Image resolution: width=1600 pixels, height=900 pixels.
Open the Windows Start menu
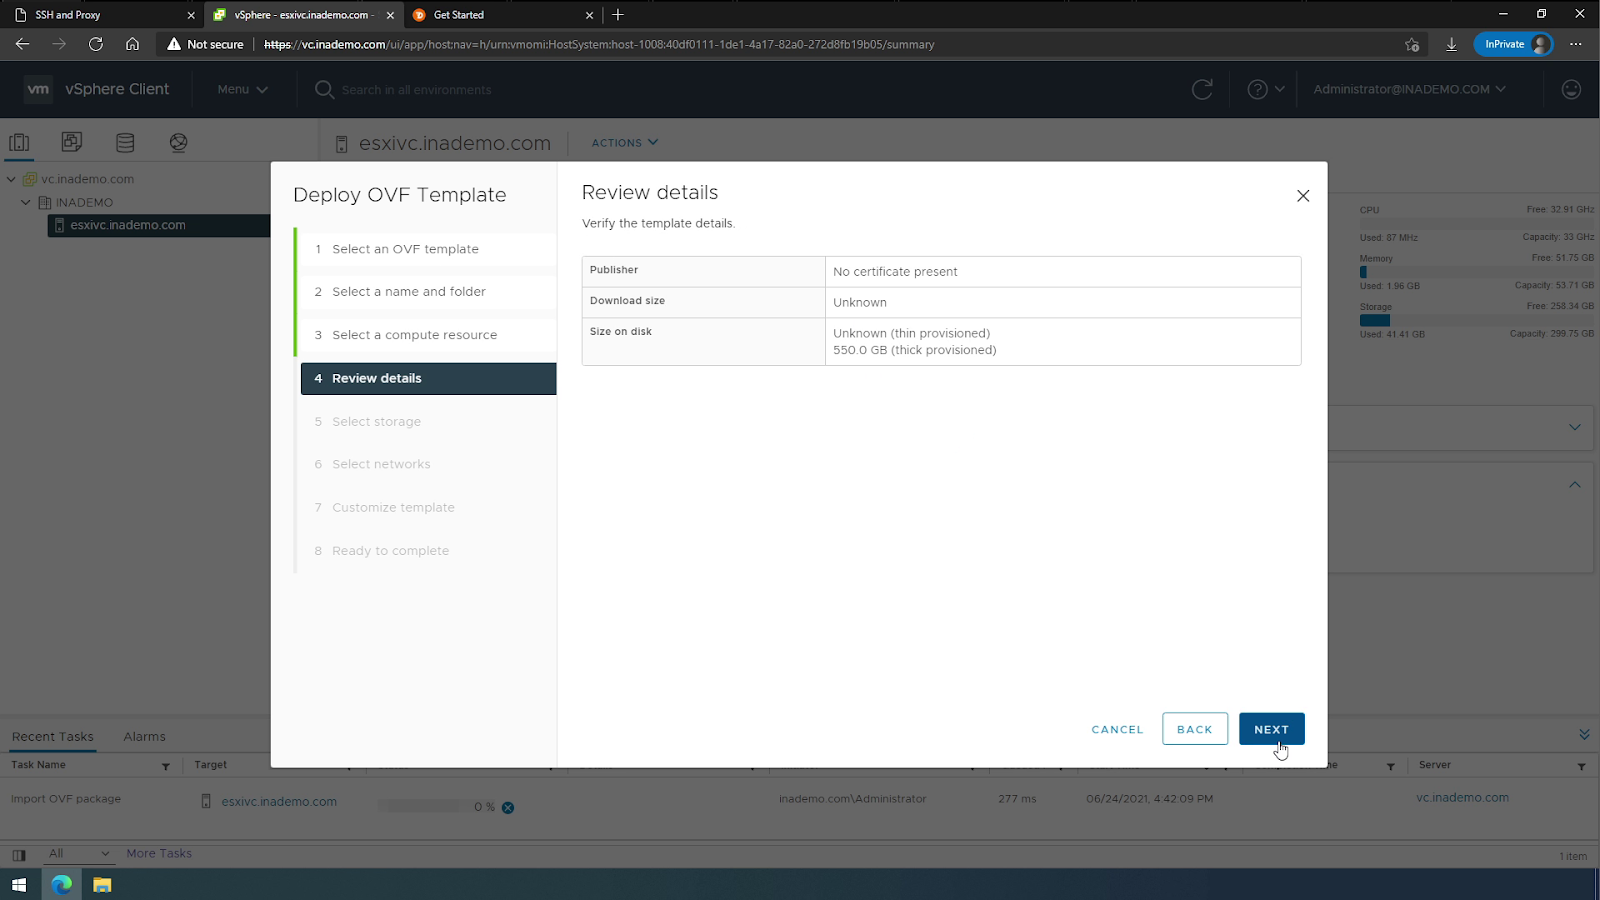point(19,885)
